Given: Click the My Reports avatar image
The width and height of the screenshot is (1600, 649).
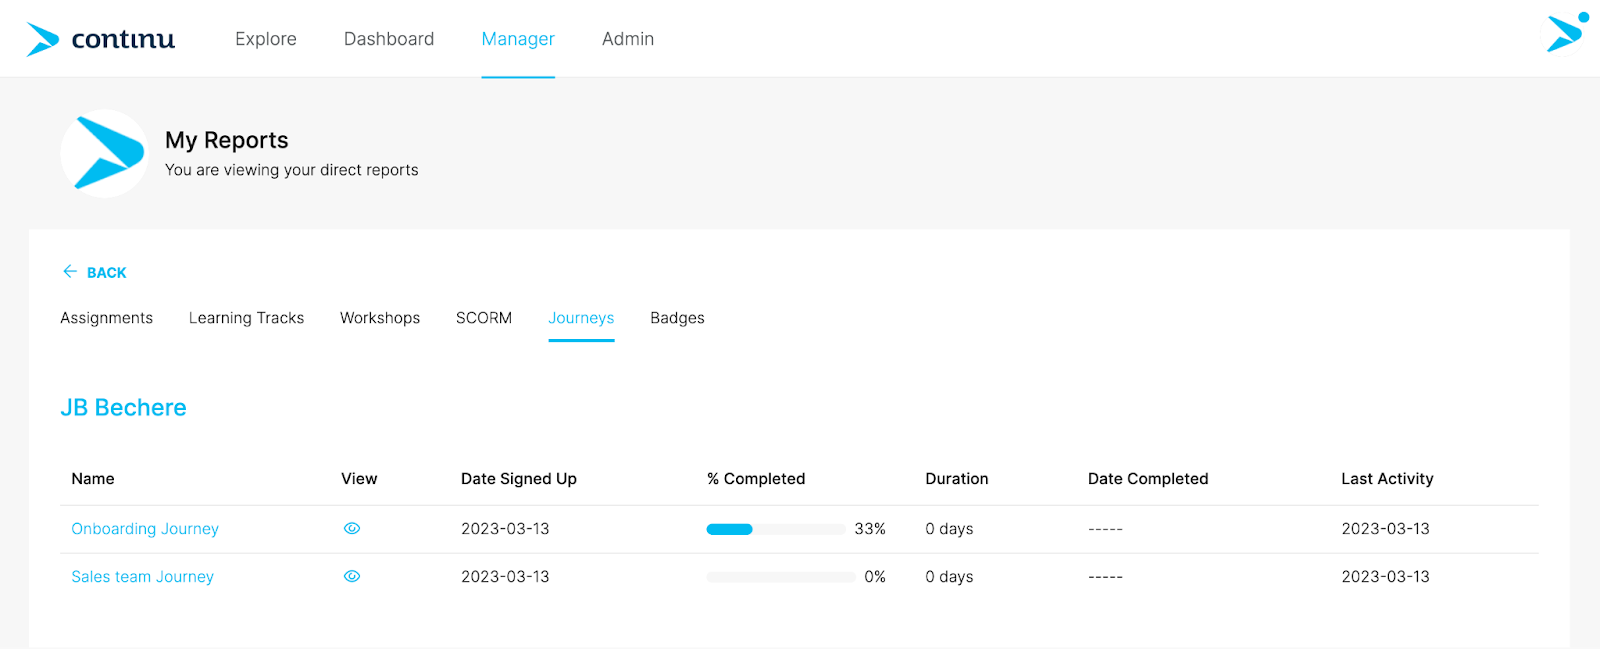Looking at the screenshot, I should click(105, 153).
